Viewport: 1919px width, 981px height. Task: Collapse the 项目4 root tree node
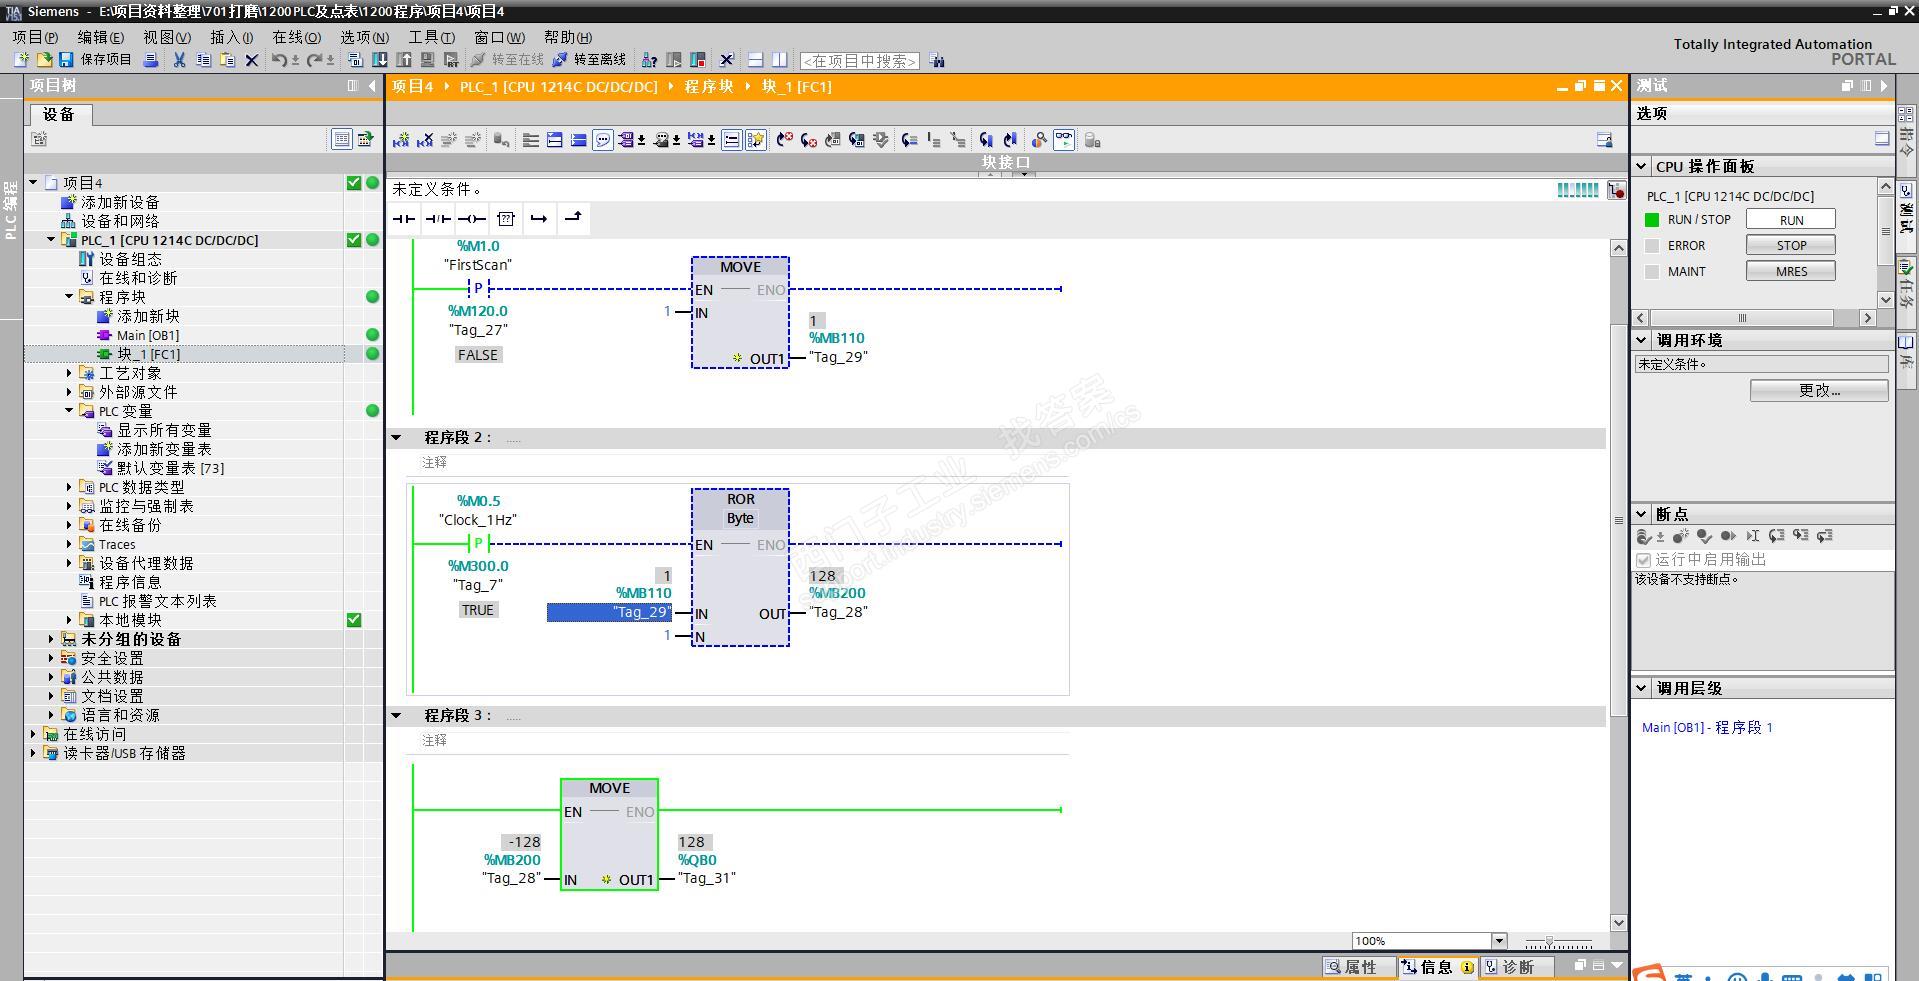pyautogui.click(x=33, y=183)
